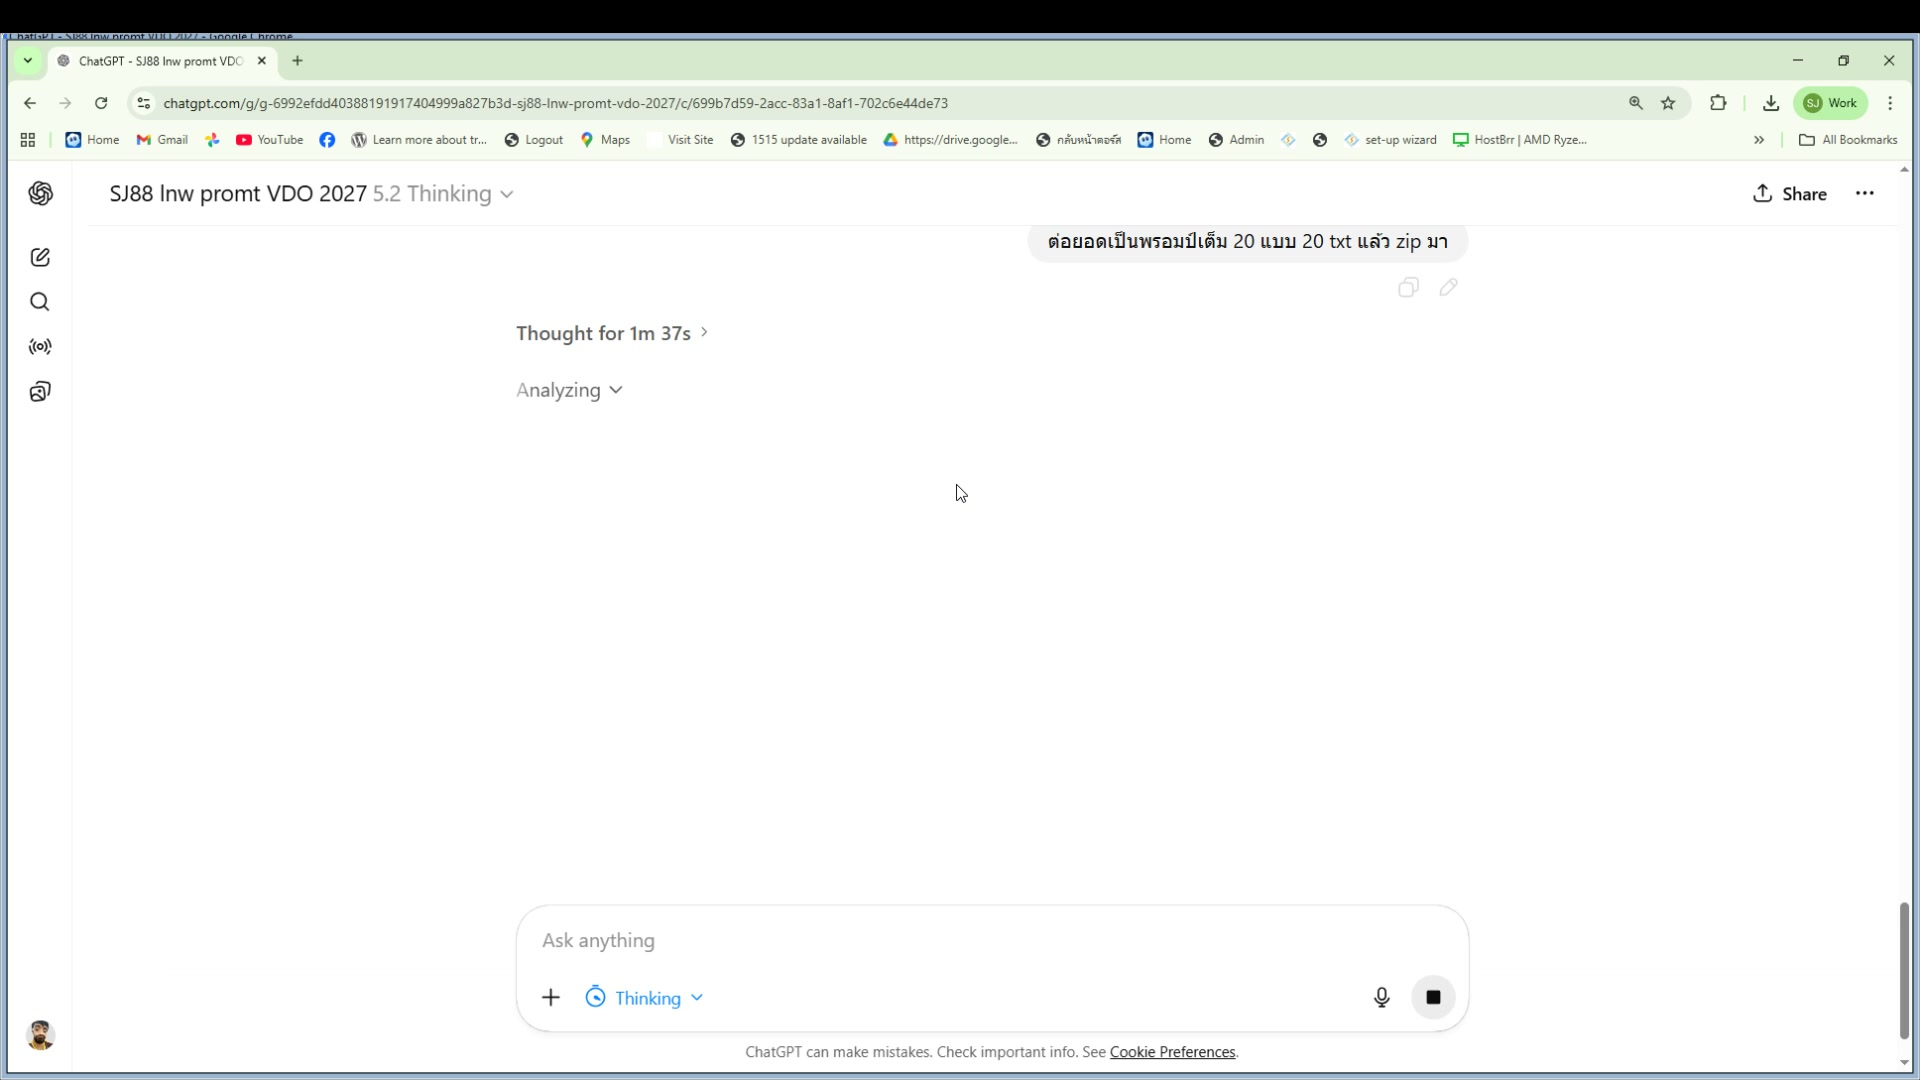Open chat search in the sidebar
Screen dimensions: 1920x1080
point(40,301)
